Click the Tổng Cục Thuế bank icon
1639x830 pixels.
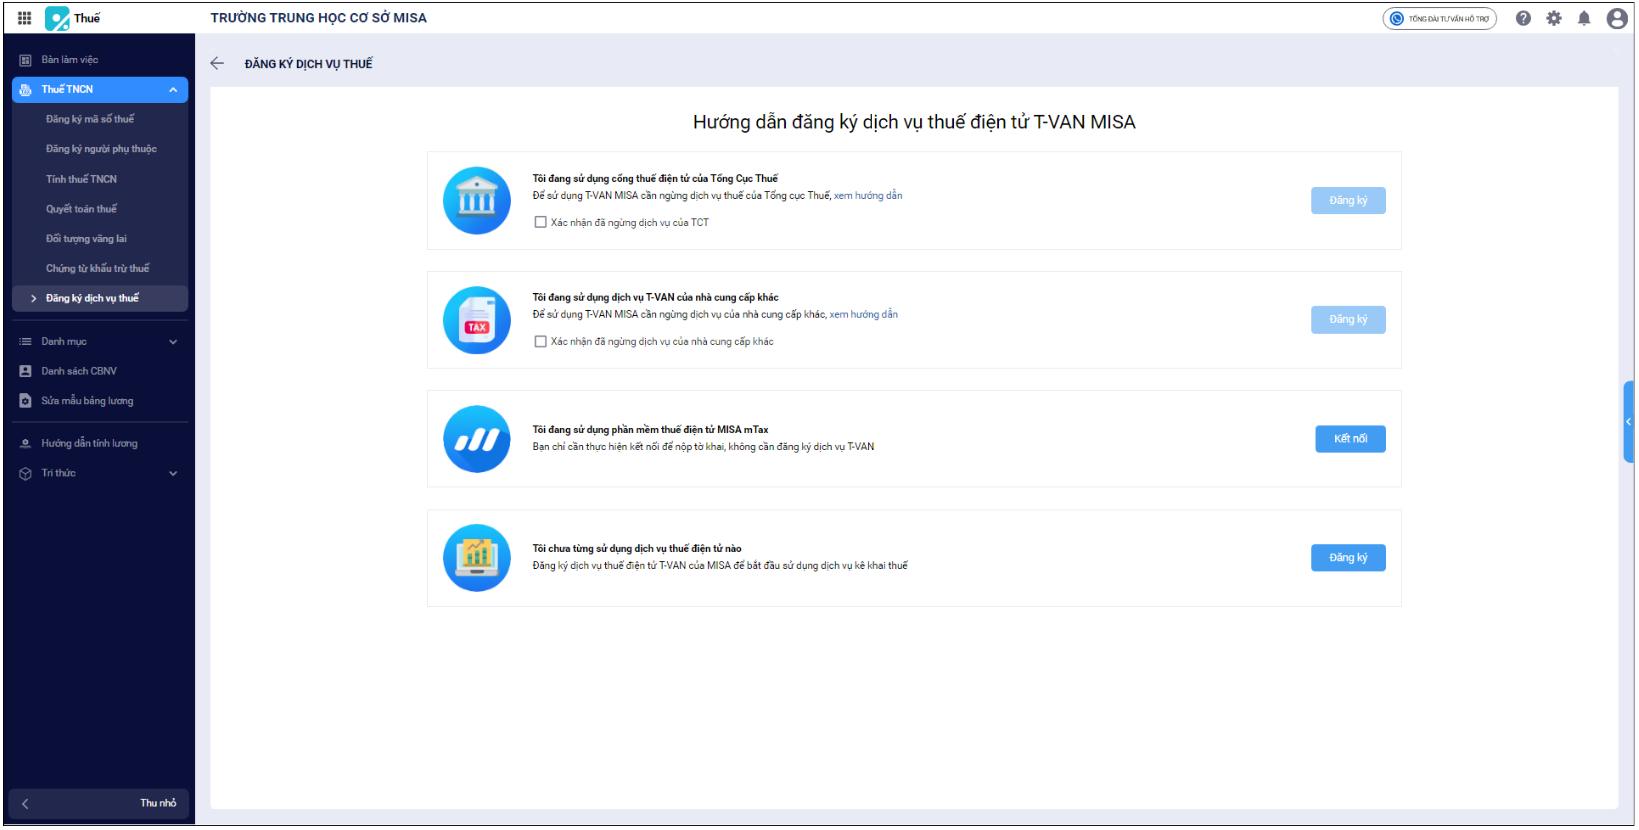tap(477, 200)
